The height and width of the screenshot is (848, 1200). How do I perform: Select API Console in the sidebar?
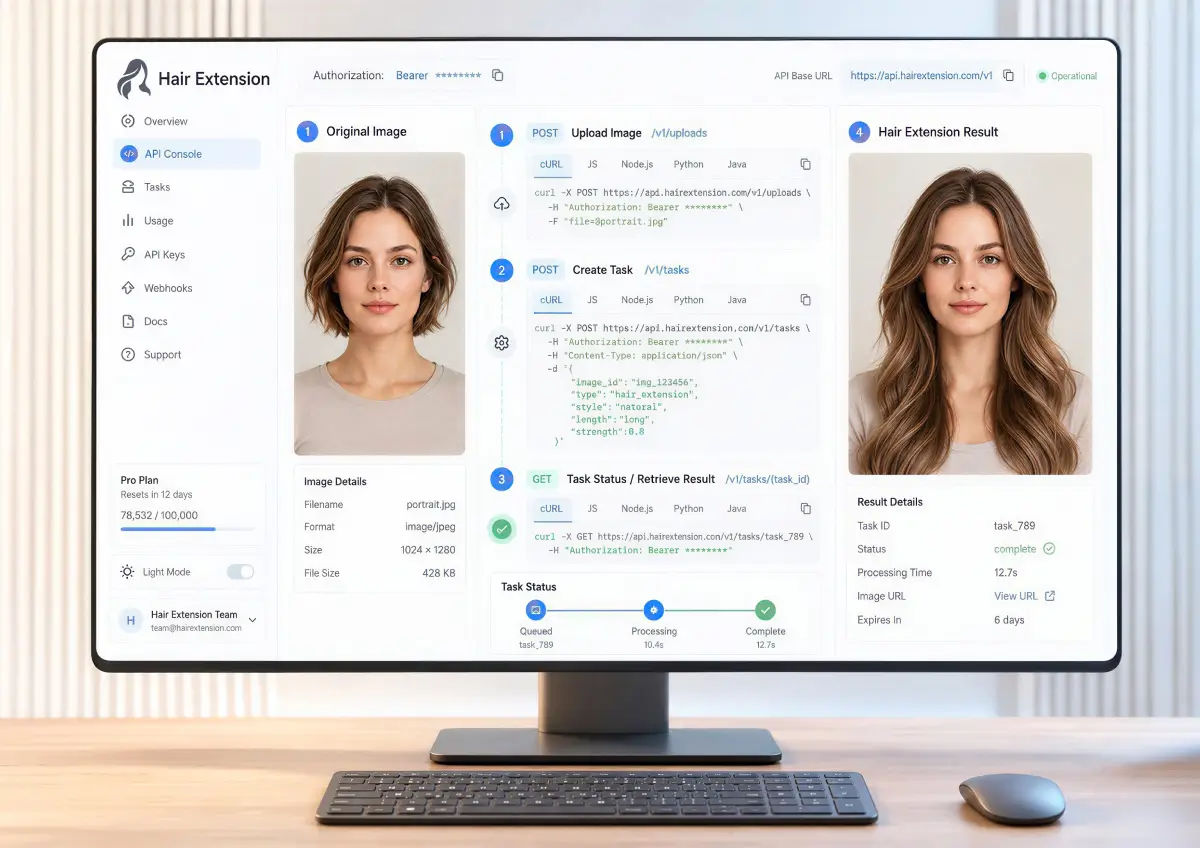coord(187,154)
